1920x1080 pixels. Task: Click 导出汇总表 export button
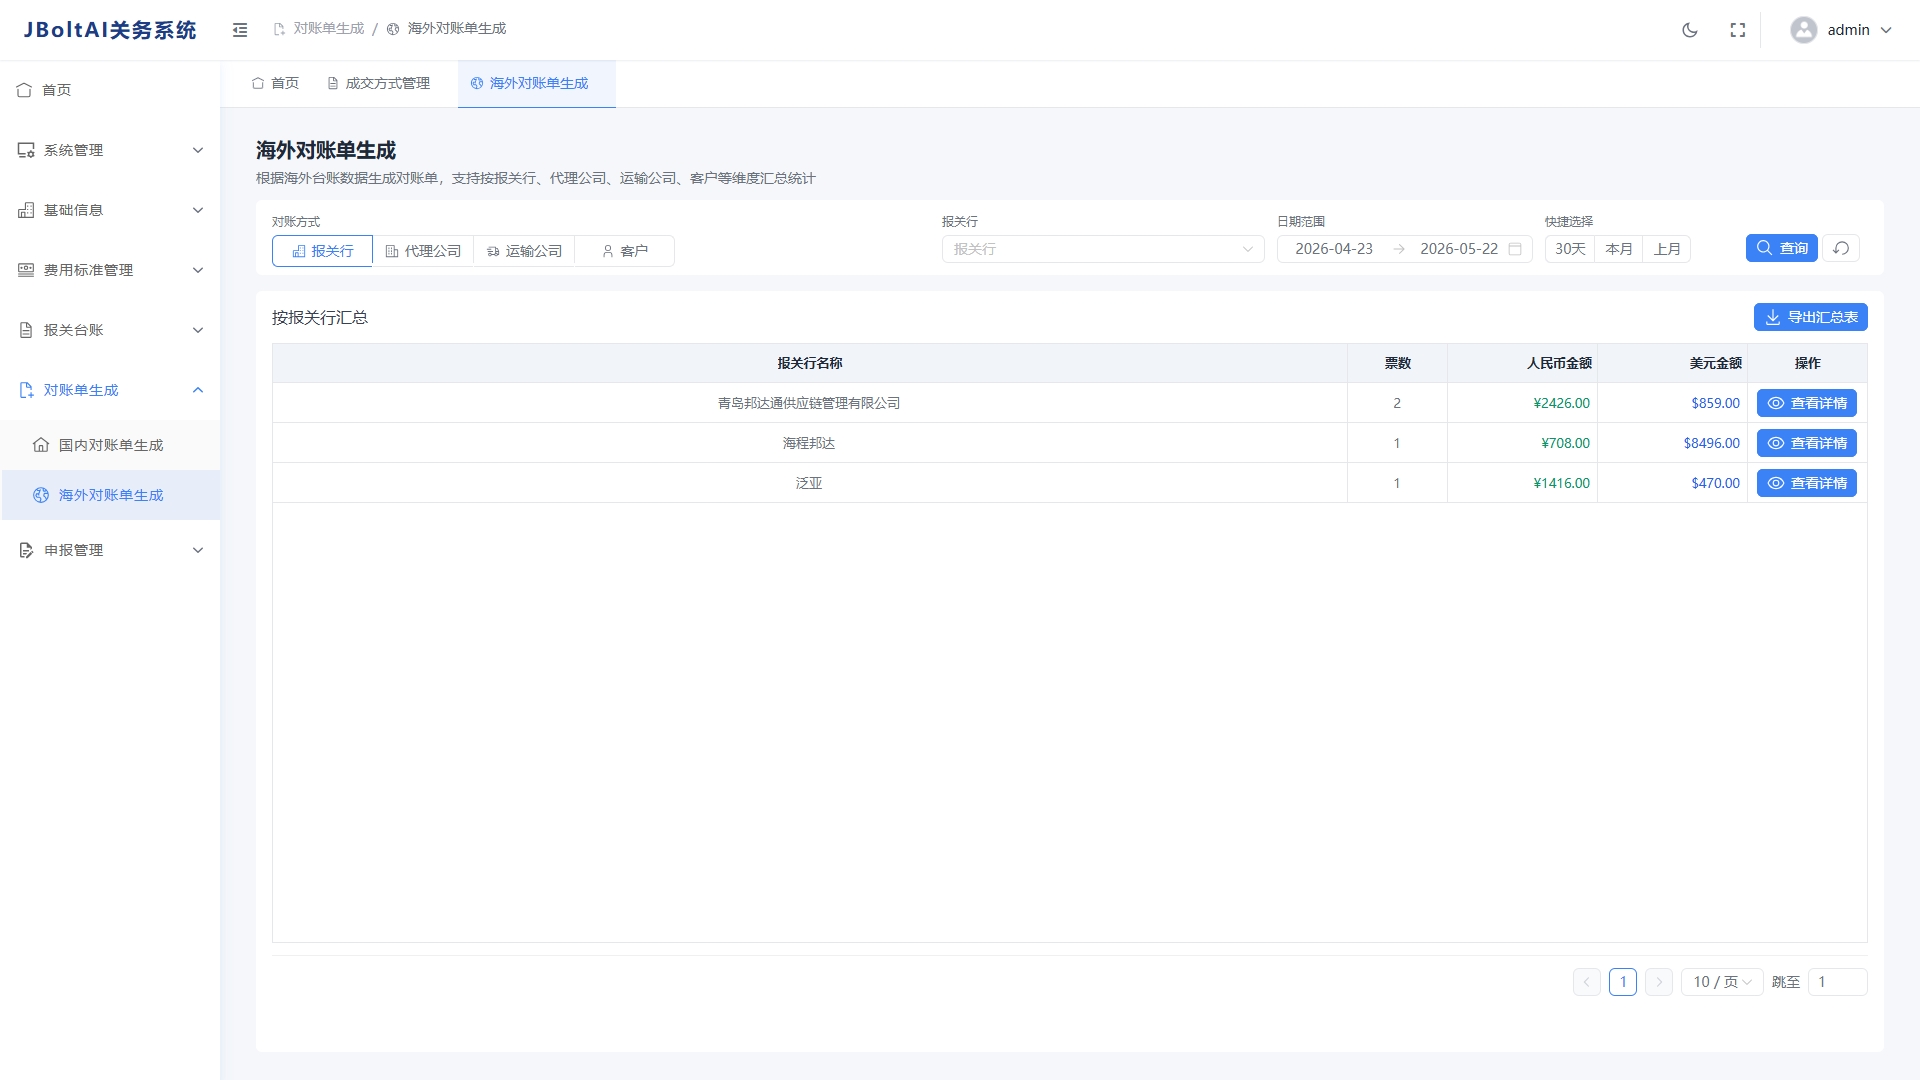tap(1811, 317)
